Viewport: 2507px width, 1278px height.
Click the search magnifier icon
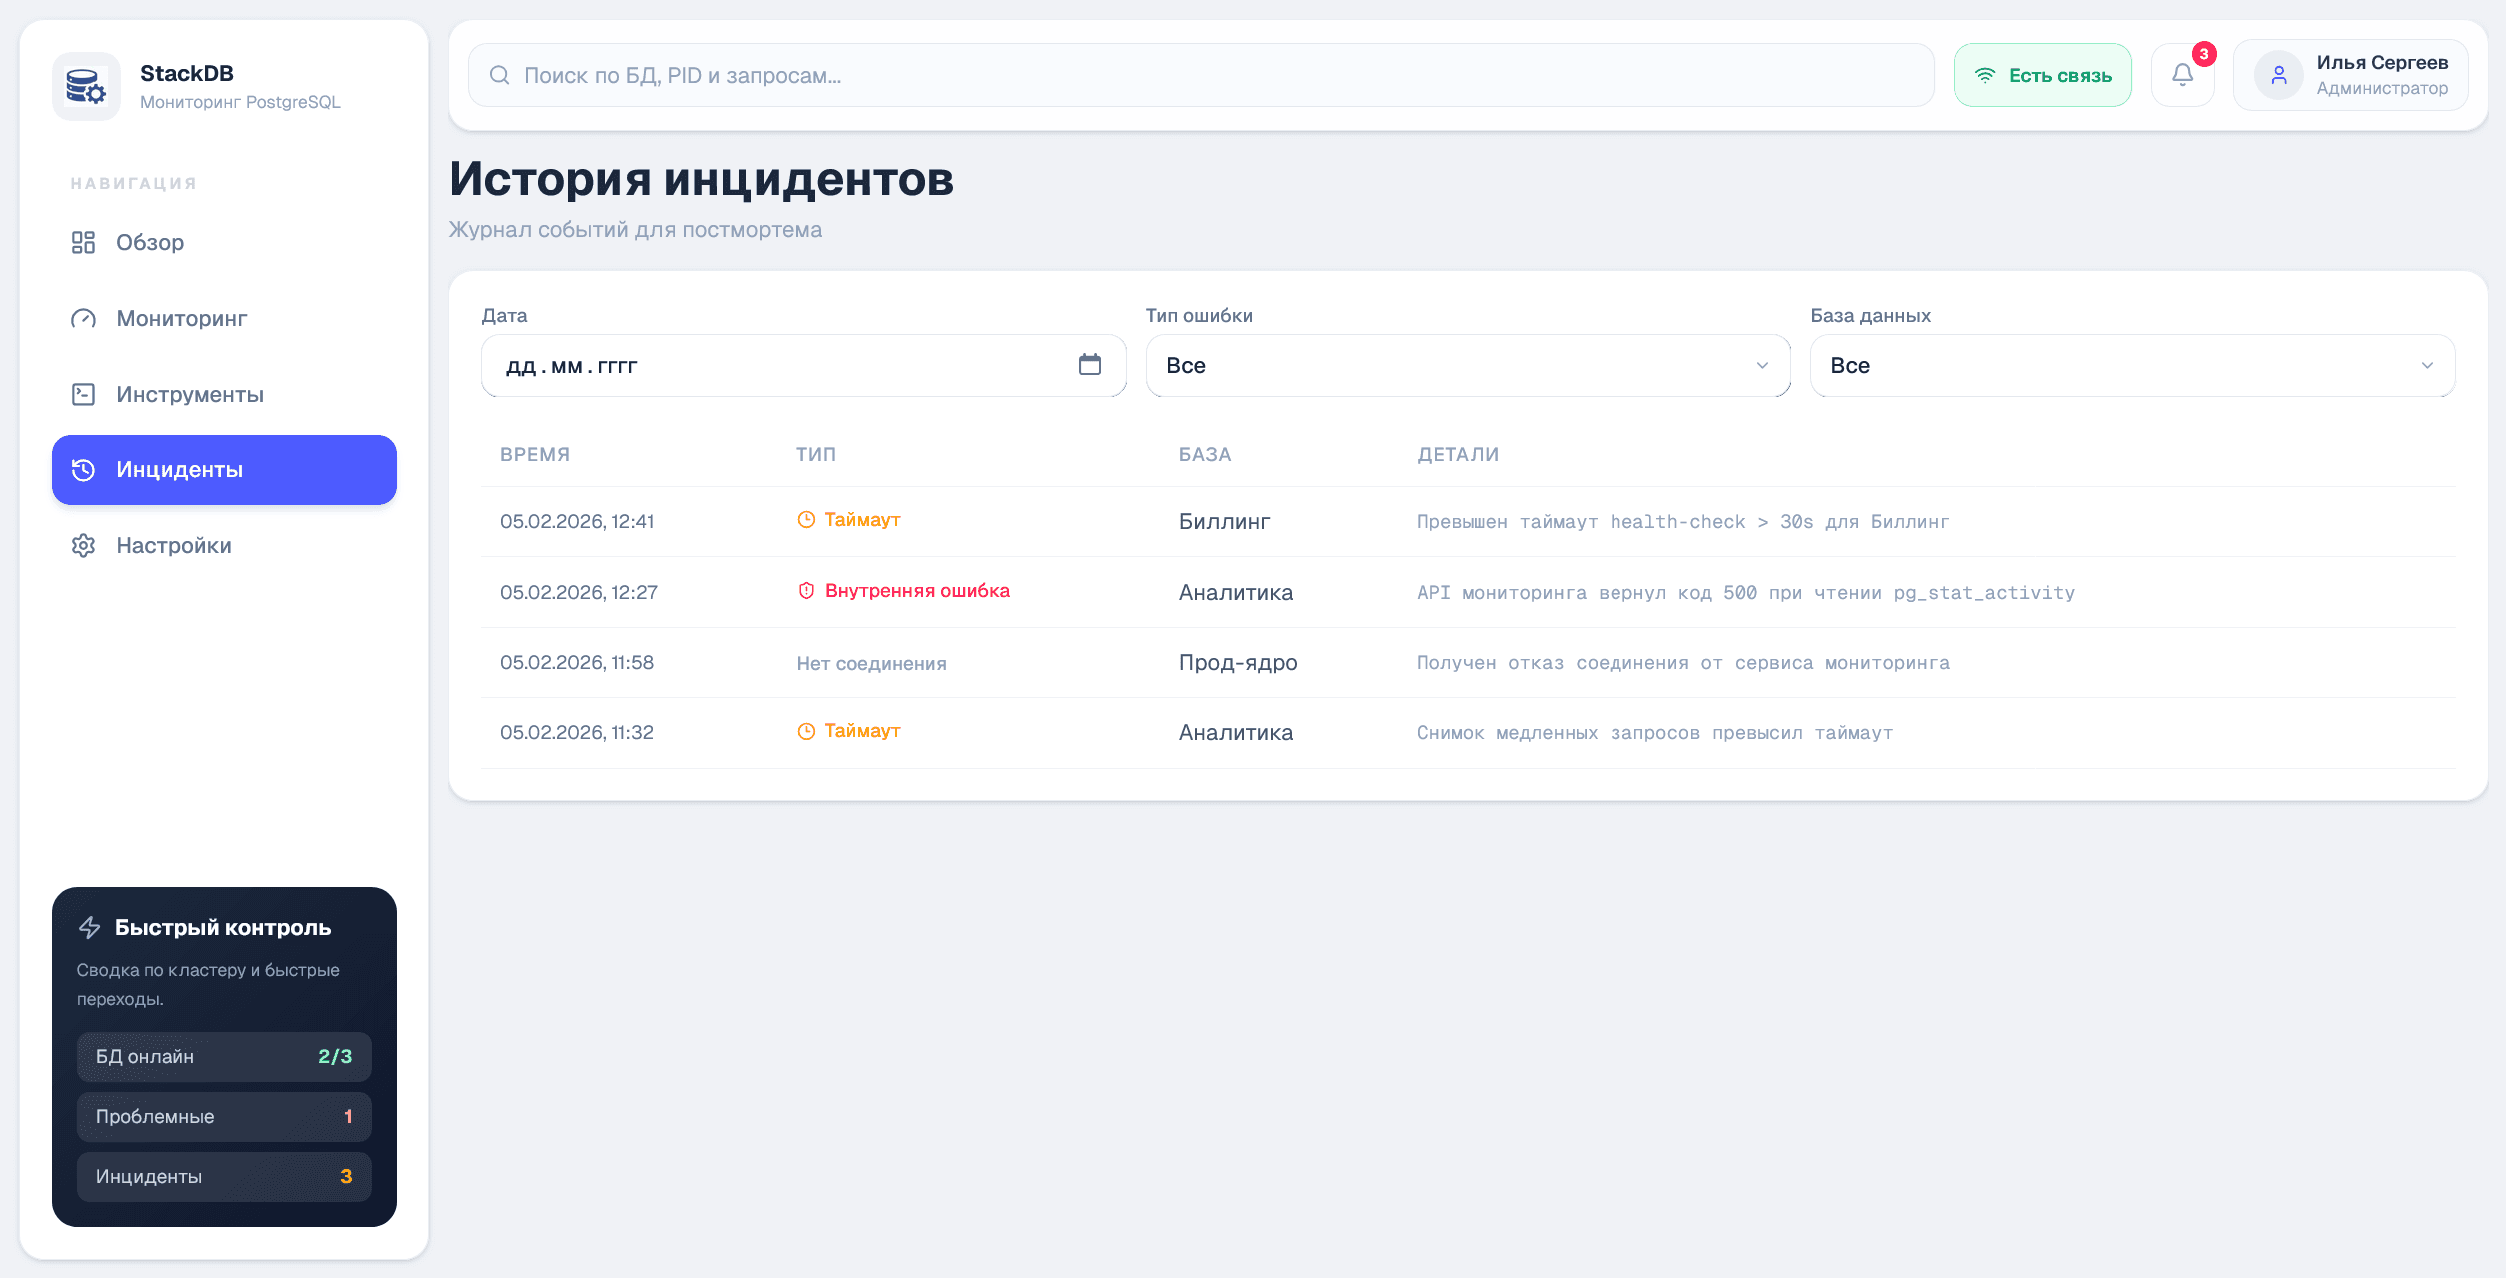pos(498,75)
